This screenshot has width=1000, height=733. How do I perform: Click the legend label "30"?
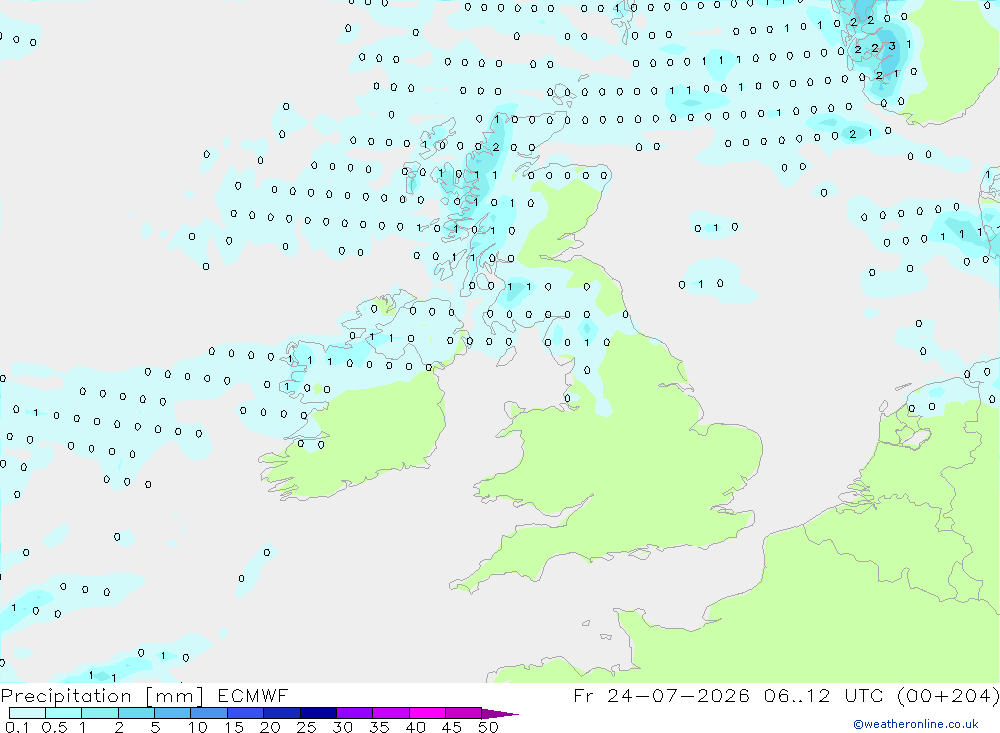[343, 727]
